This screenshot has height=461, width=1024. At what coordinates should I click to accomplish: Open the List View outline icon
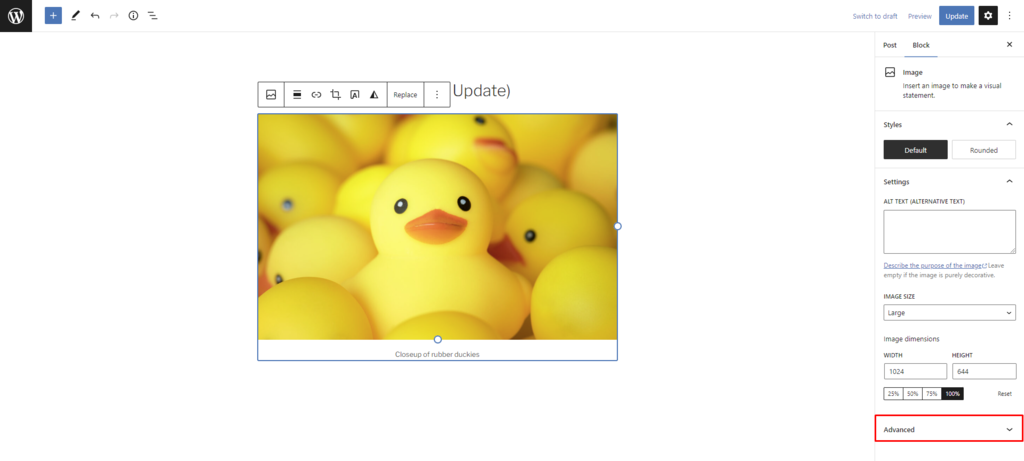pyautogui.click(x=152, y=16)
